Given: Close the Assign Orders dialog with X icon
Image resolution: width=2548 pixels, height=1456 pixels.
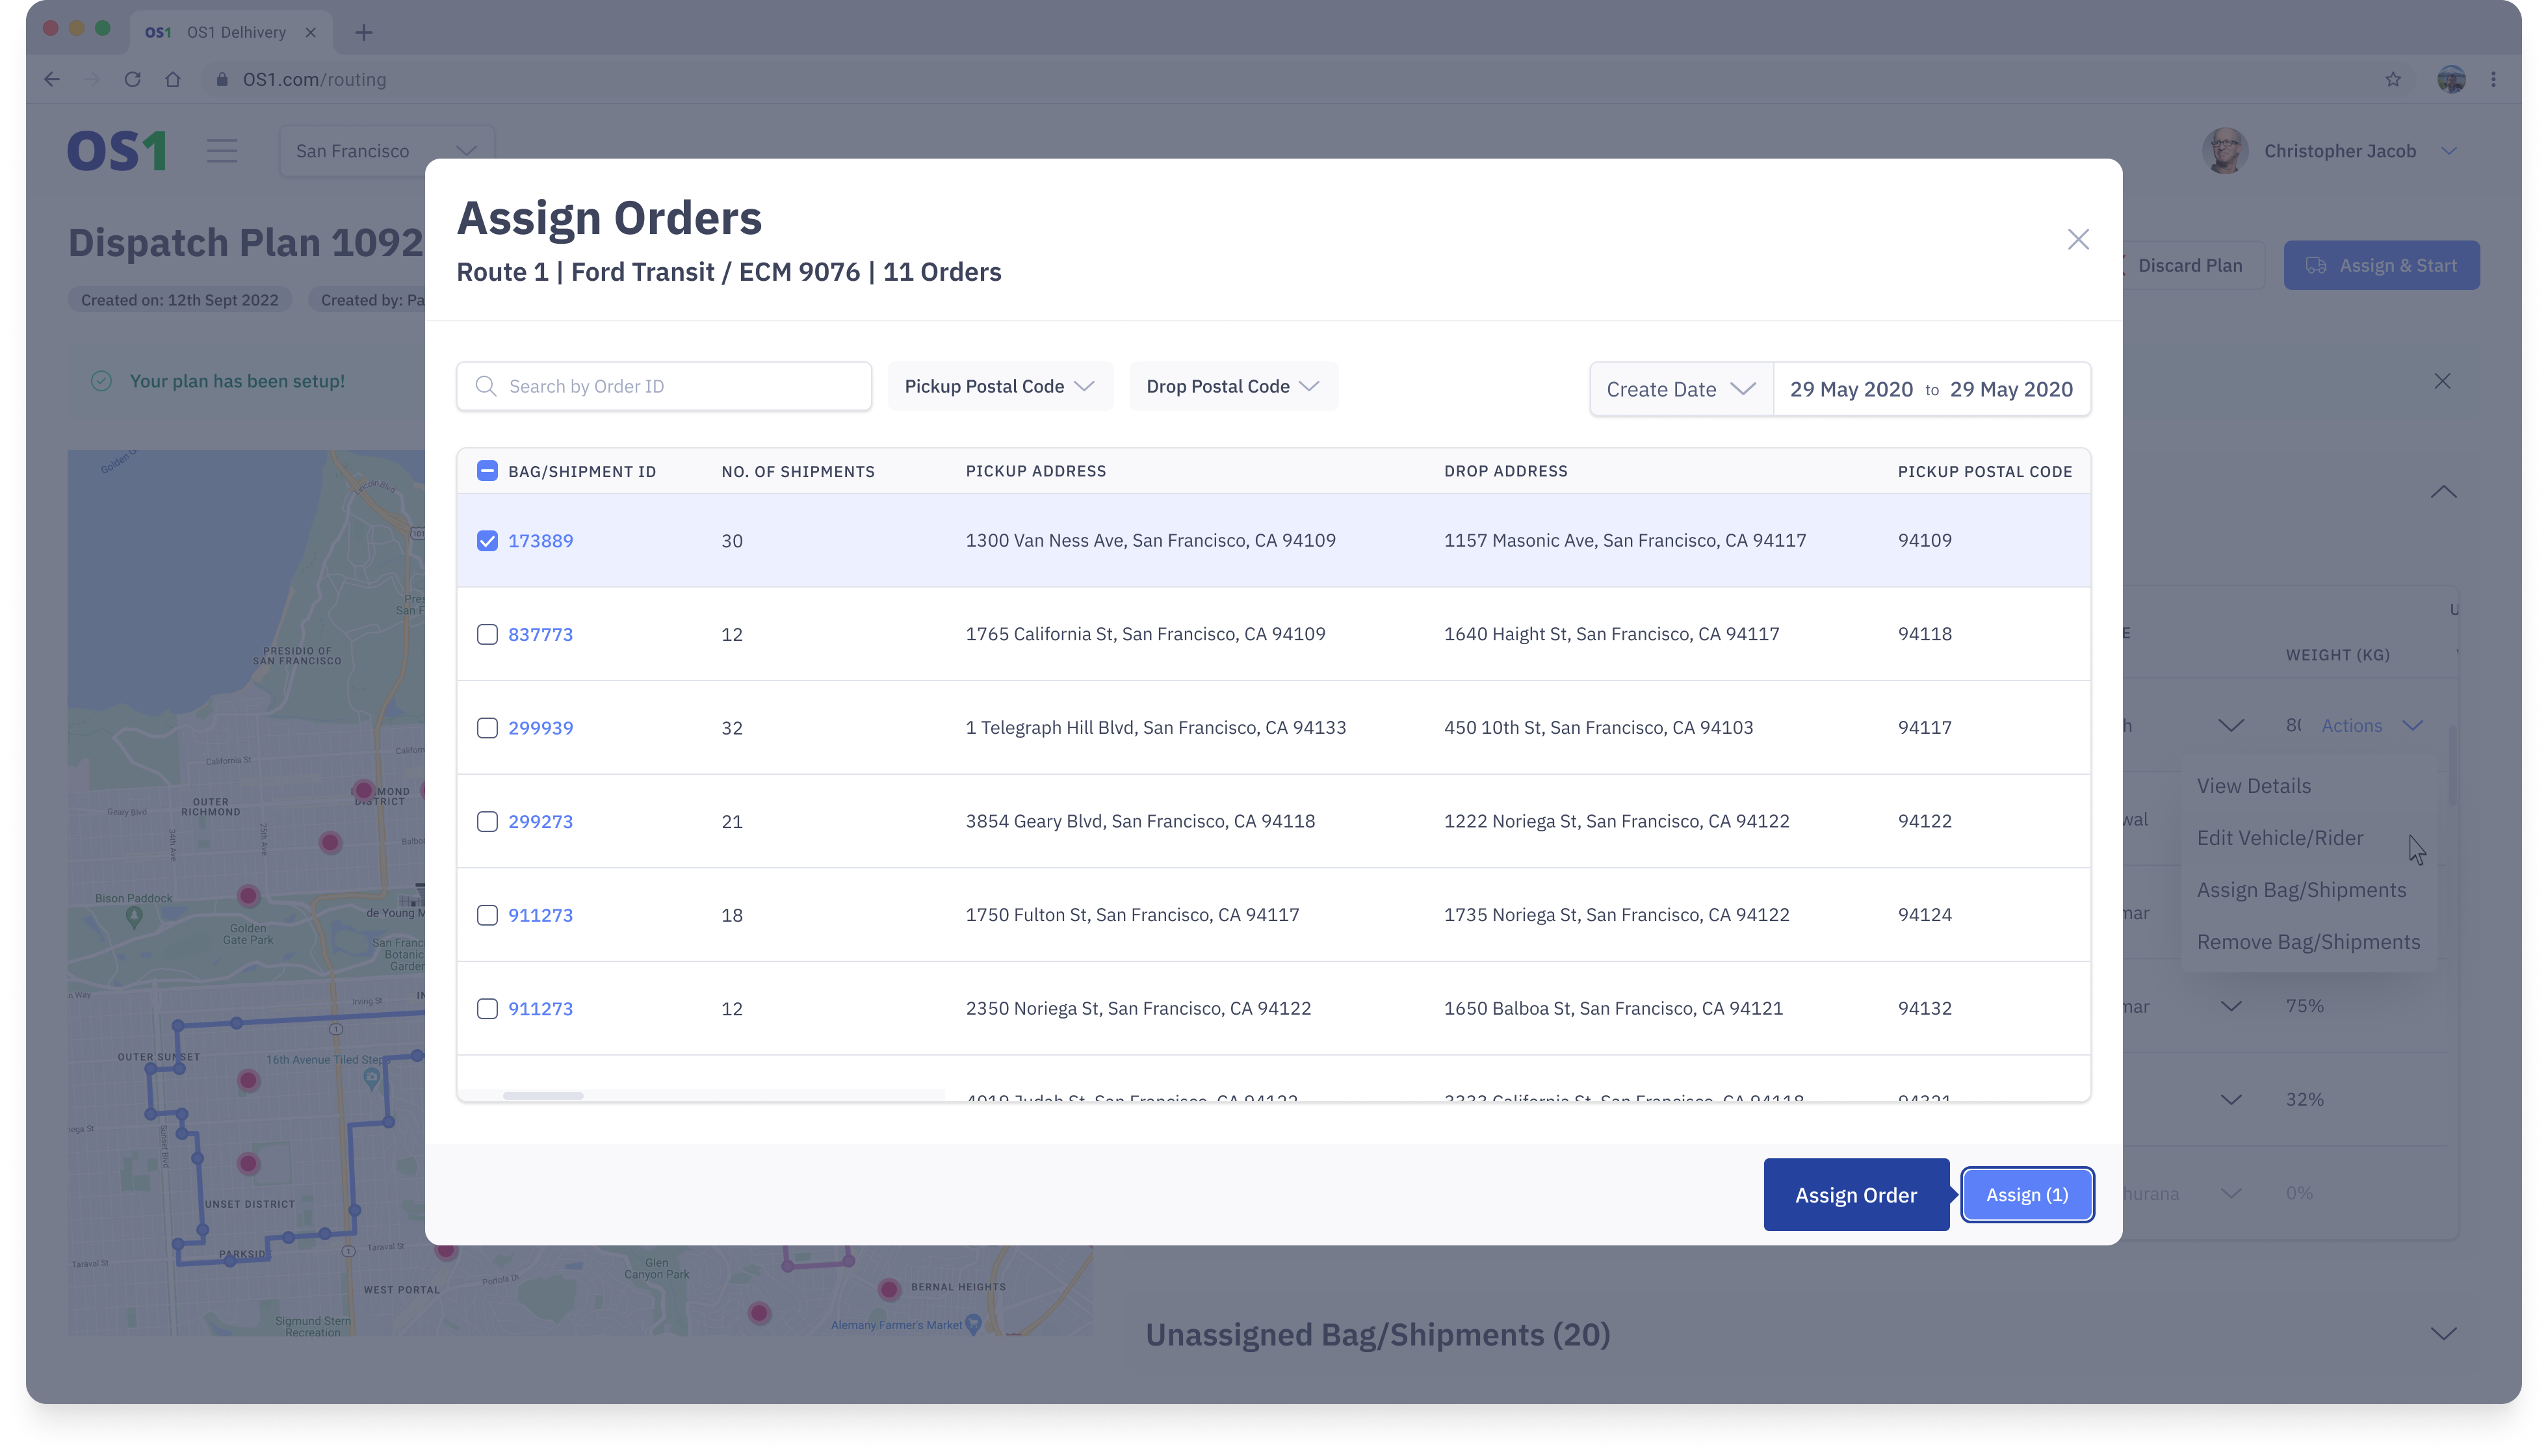Looking at the screenshot, I should (2078, 239).
